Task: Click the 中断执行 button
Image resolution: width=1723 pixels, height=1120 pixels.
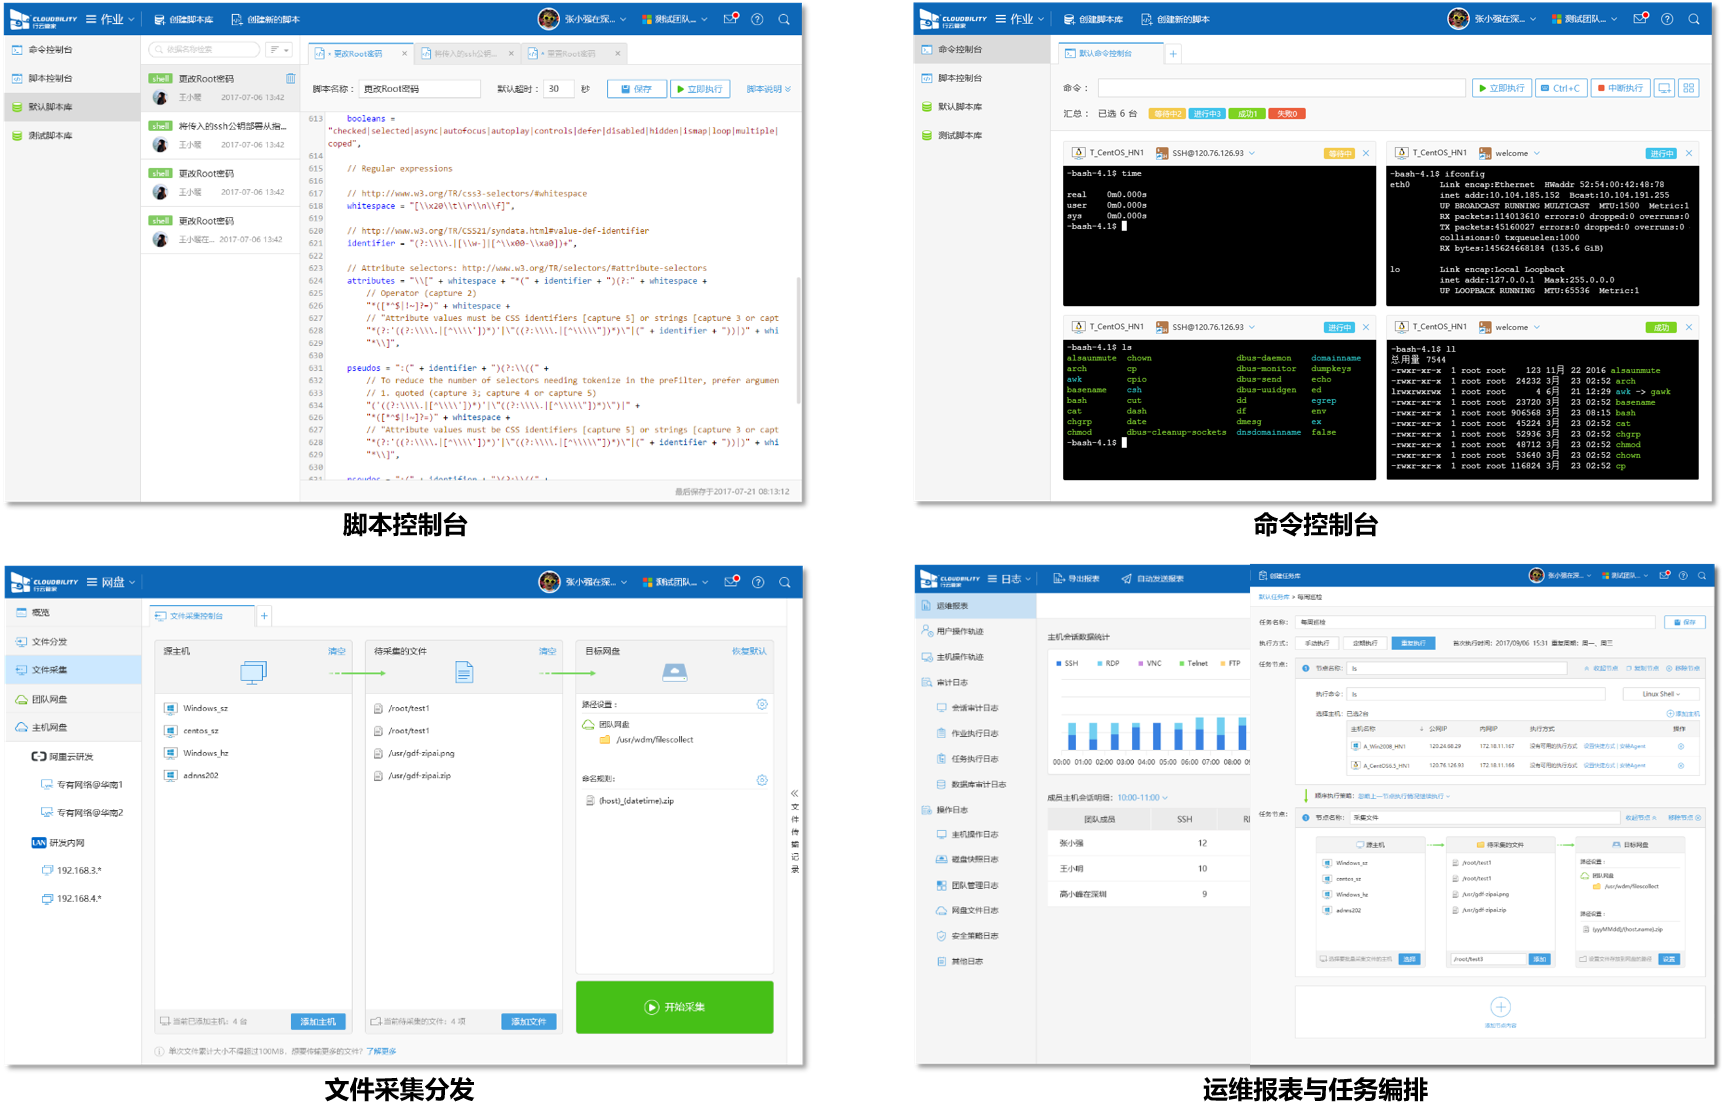Action: tap(1619, 88)
